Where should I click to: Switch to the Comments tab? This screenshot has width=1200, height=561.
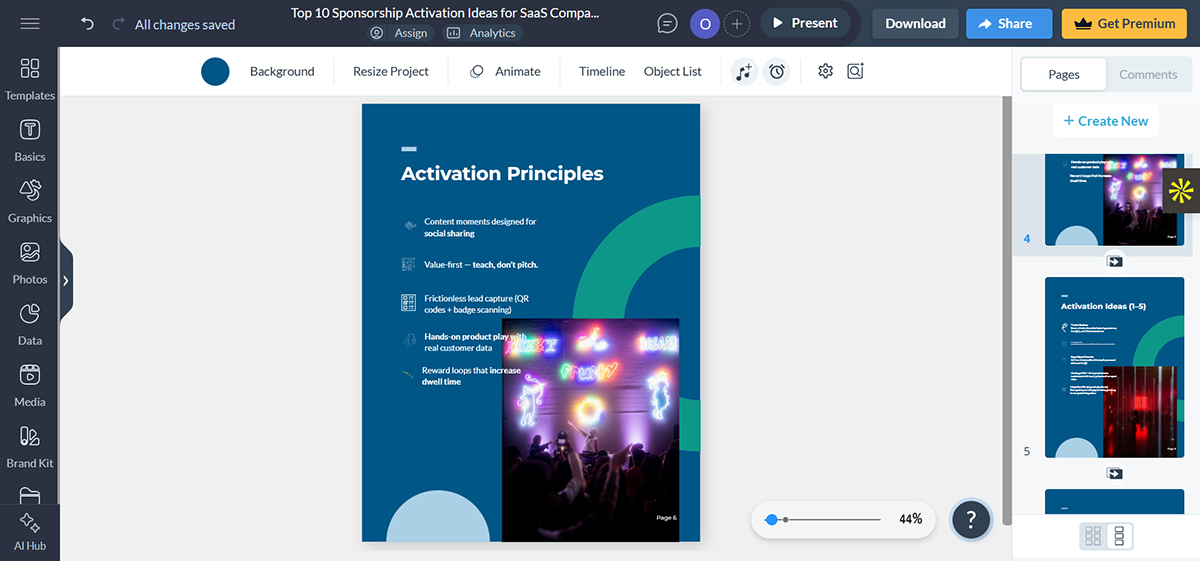click(x=1148, y=74)
